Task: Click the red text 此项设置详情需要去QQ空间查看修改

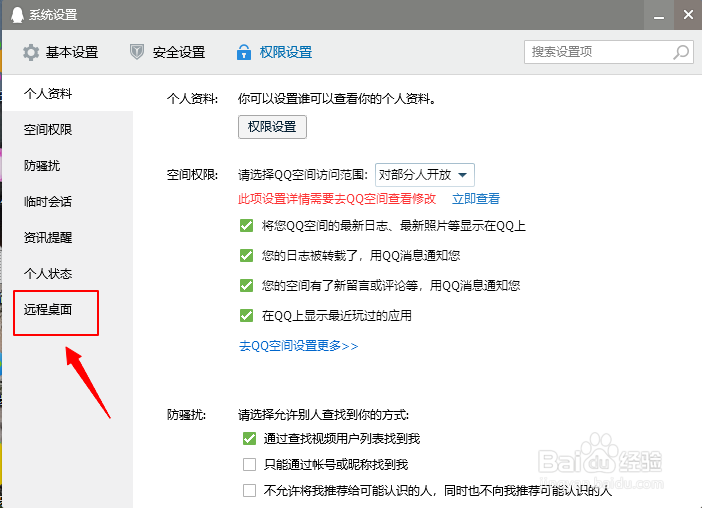Action: [337, 199]
